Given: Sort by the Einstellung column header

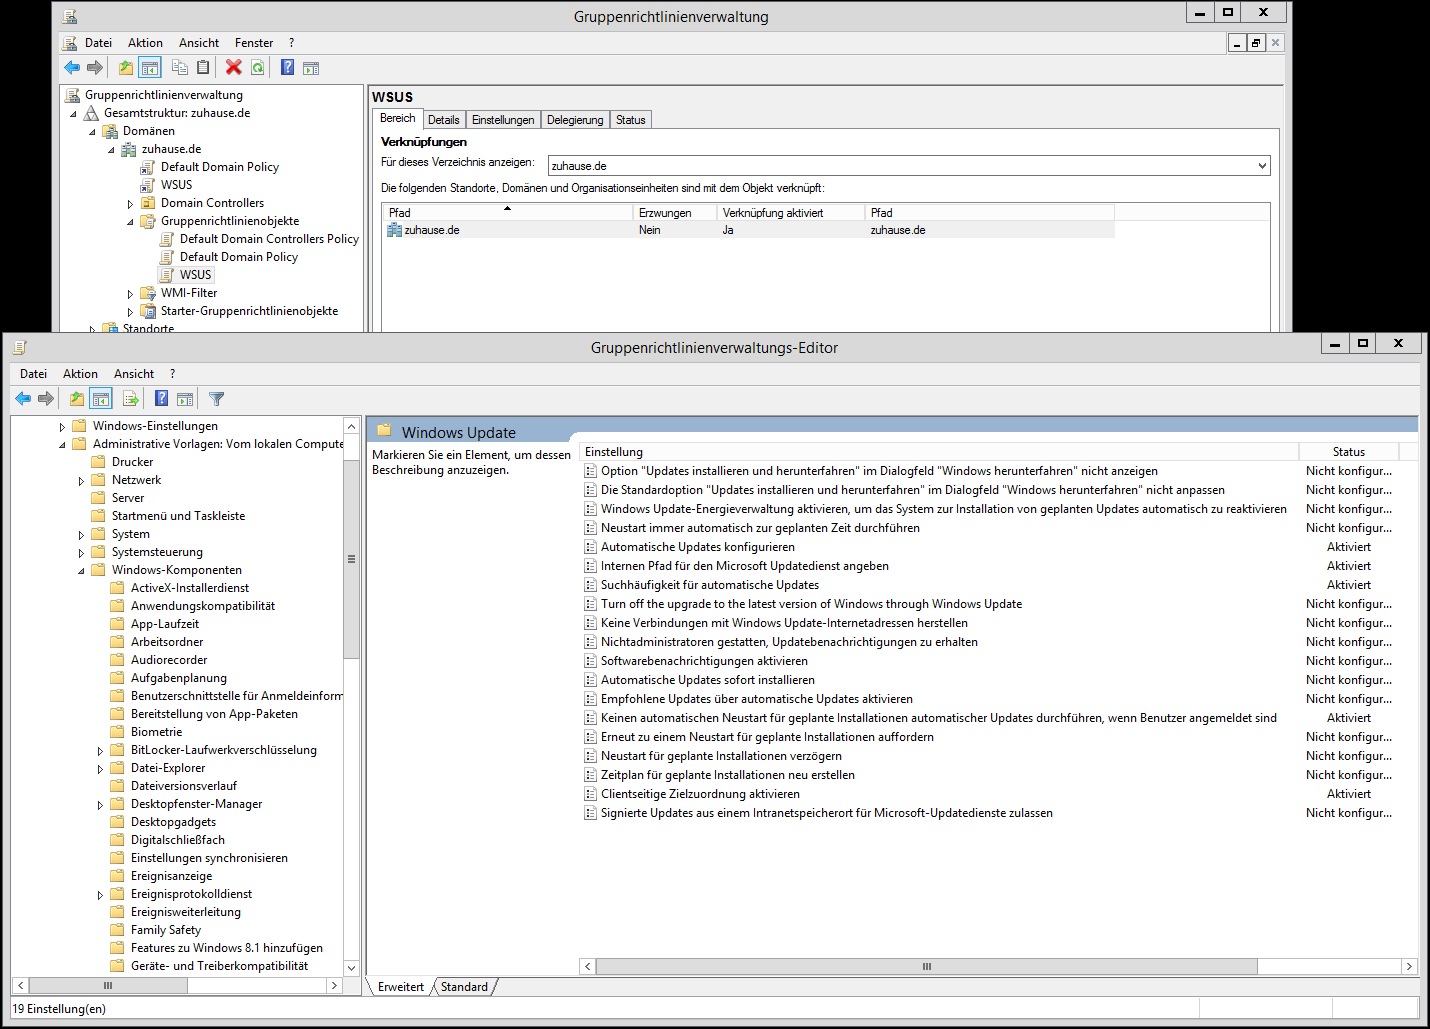Looking at the screenshot, I should click(x=939, y=452).
